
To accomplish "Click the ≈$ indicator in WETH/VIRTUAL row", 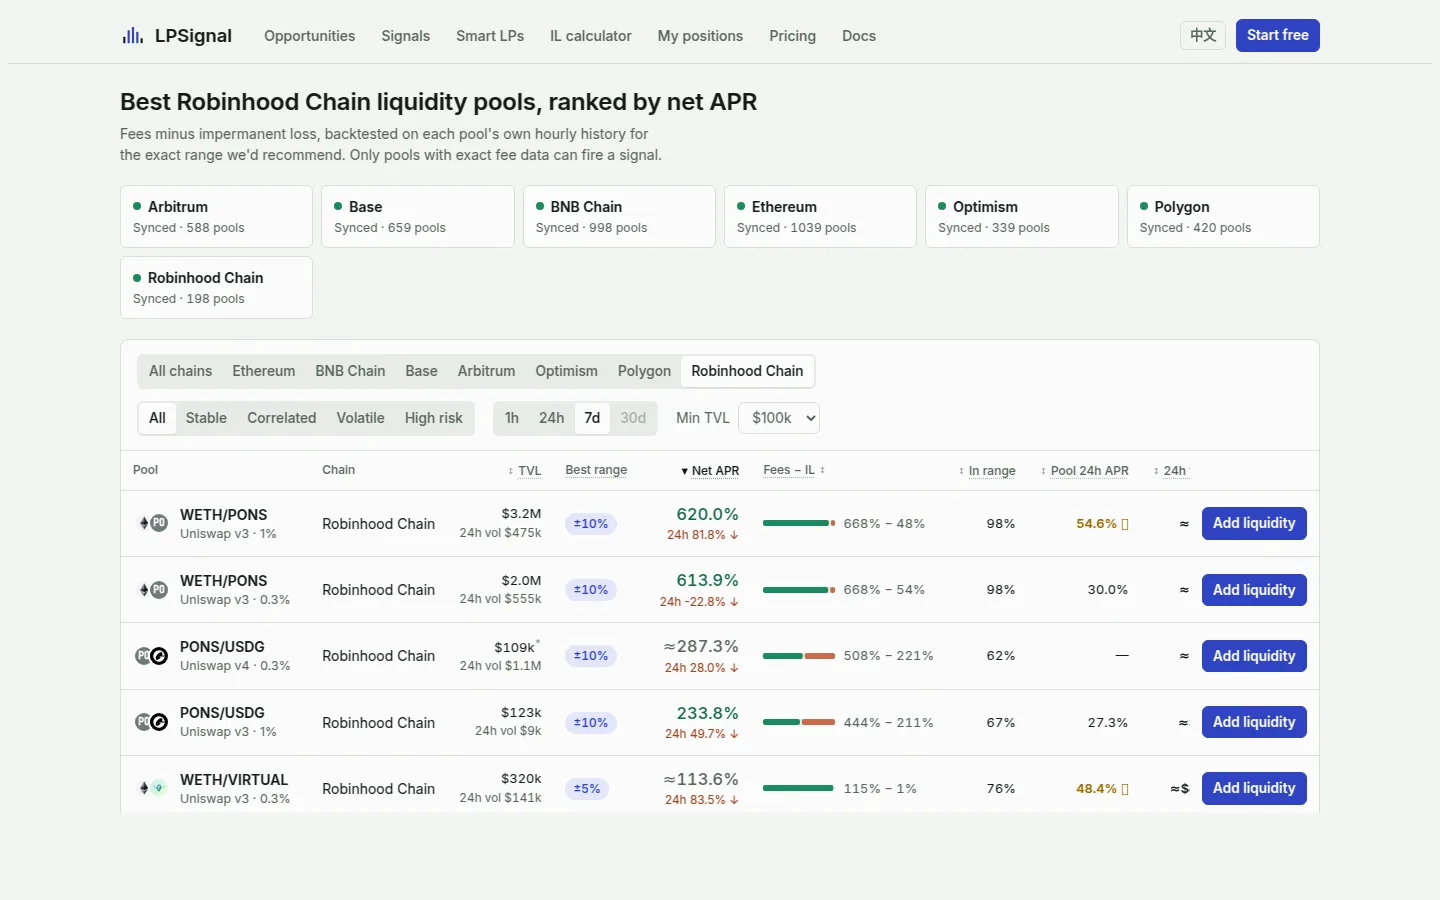I will tap(1180, 789).
